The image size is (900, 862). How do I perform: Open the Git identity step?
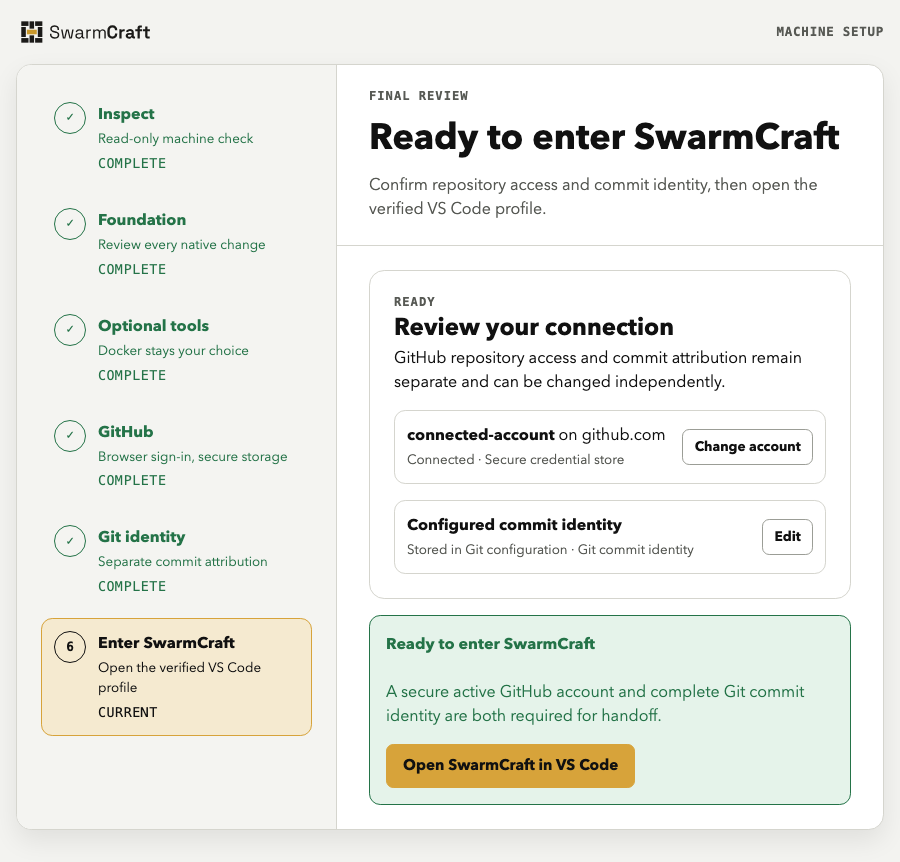coord(141,537)
